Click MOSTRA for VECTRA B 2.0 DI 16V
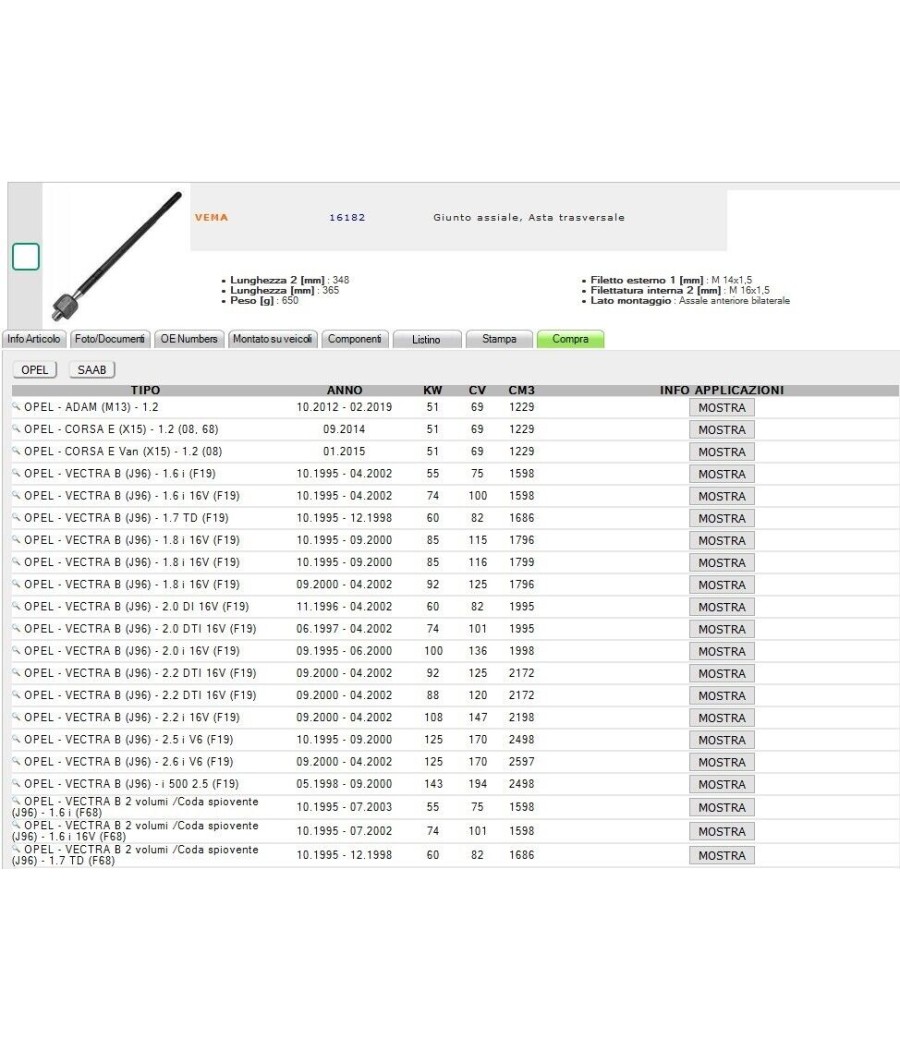Screen dimensions: 900x1050 pyautogui.click(x=722, y=607)
